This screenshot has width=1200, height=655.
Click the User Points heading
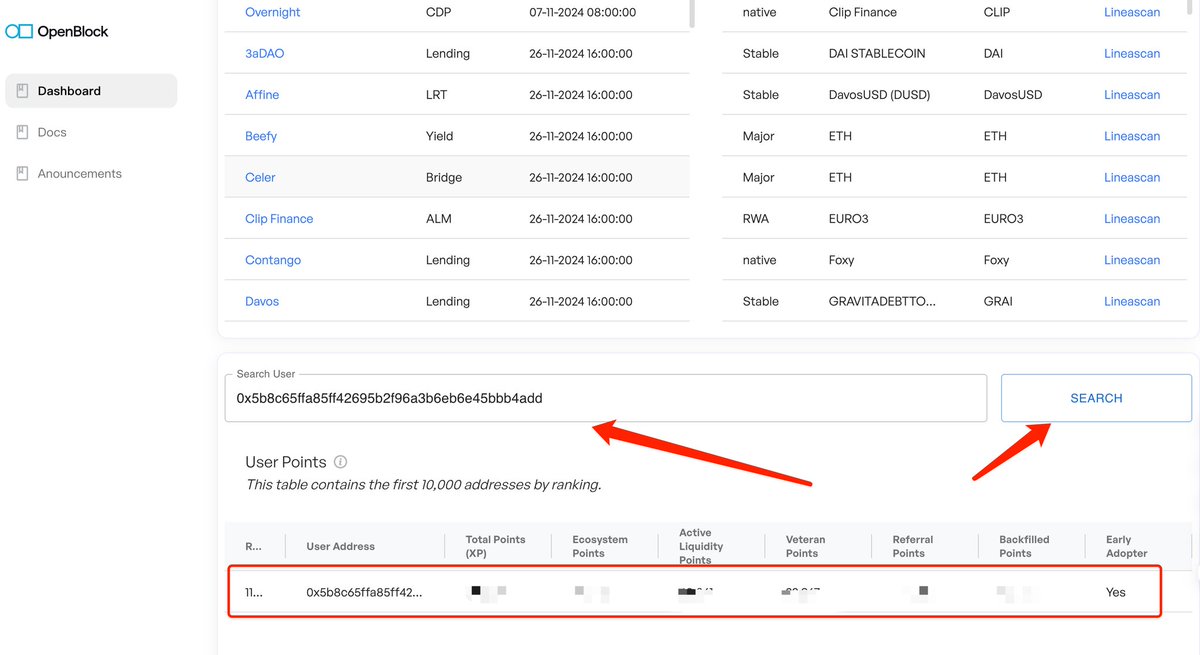pos(286,462)
